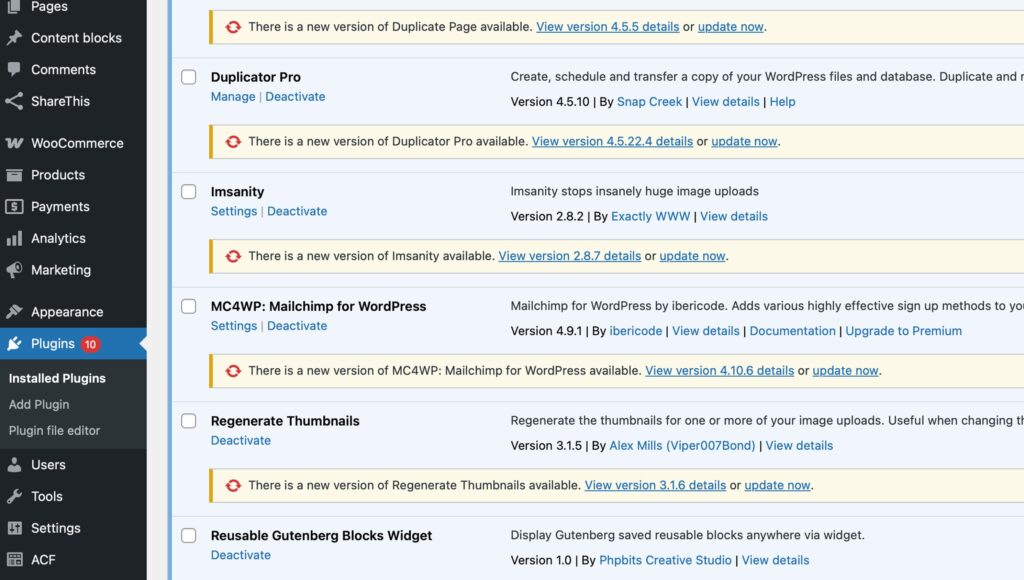This screenshot has width=1024, height=580.
Task: Click the WooCommerce logo icon
Action: click(x=14, y=143)
